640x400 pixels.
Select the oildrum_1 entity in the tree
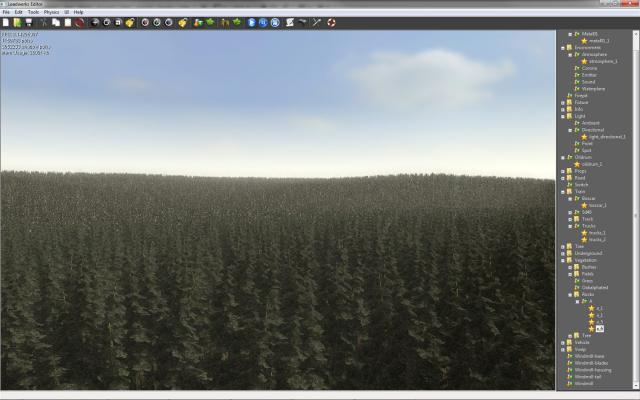(591, 164)
